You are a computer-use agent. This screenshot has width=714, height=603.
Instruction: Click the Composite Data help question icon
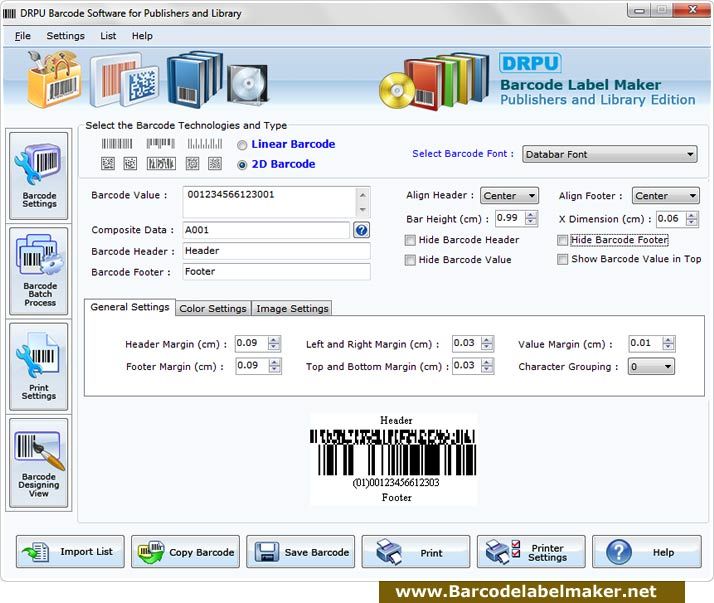pyautogui.click(x=362, y=230)
